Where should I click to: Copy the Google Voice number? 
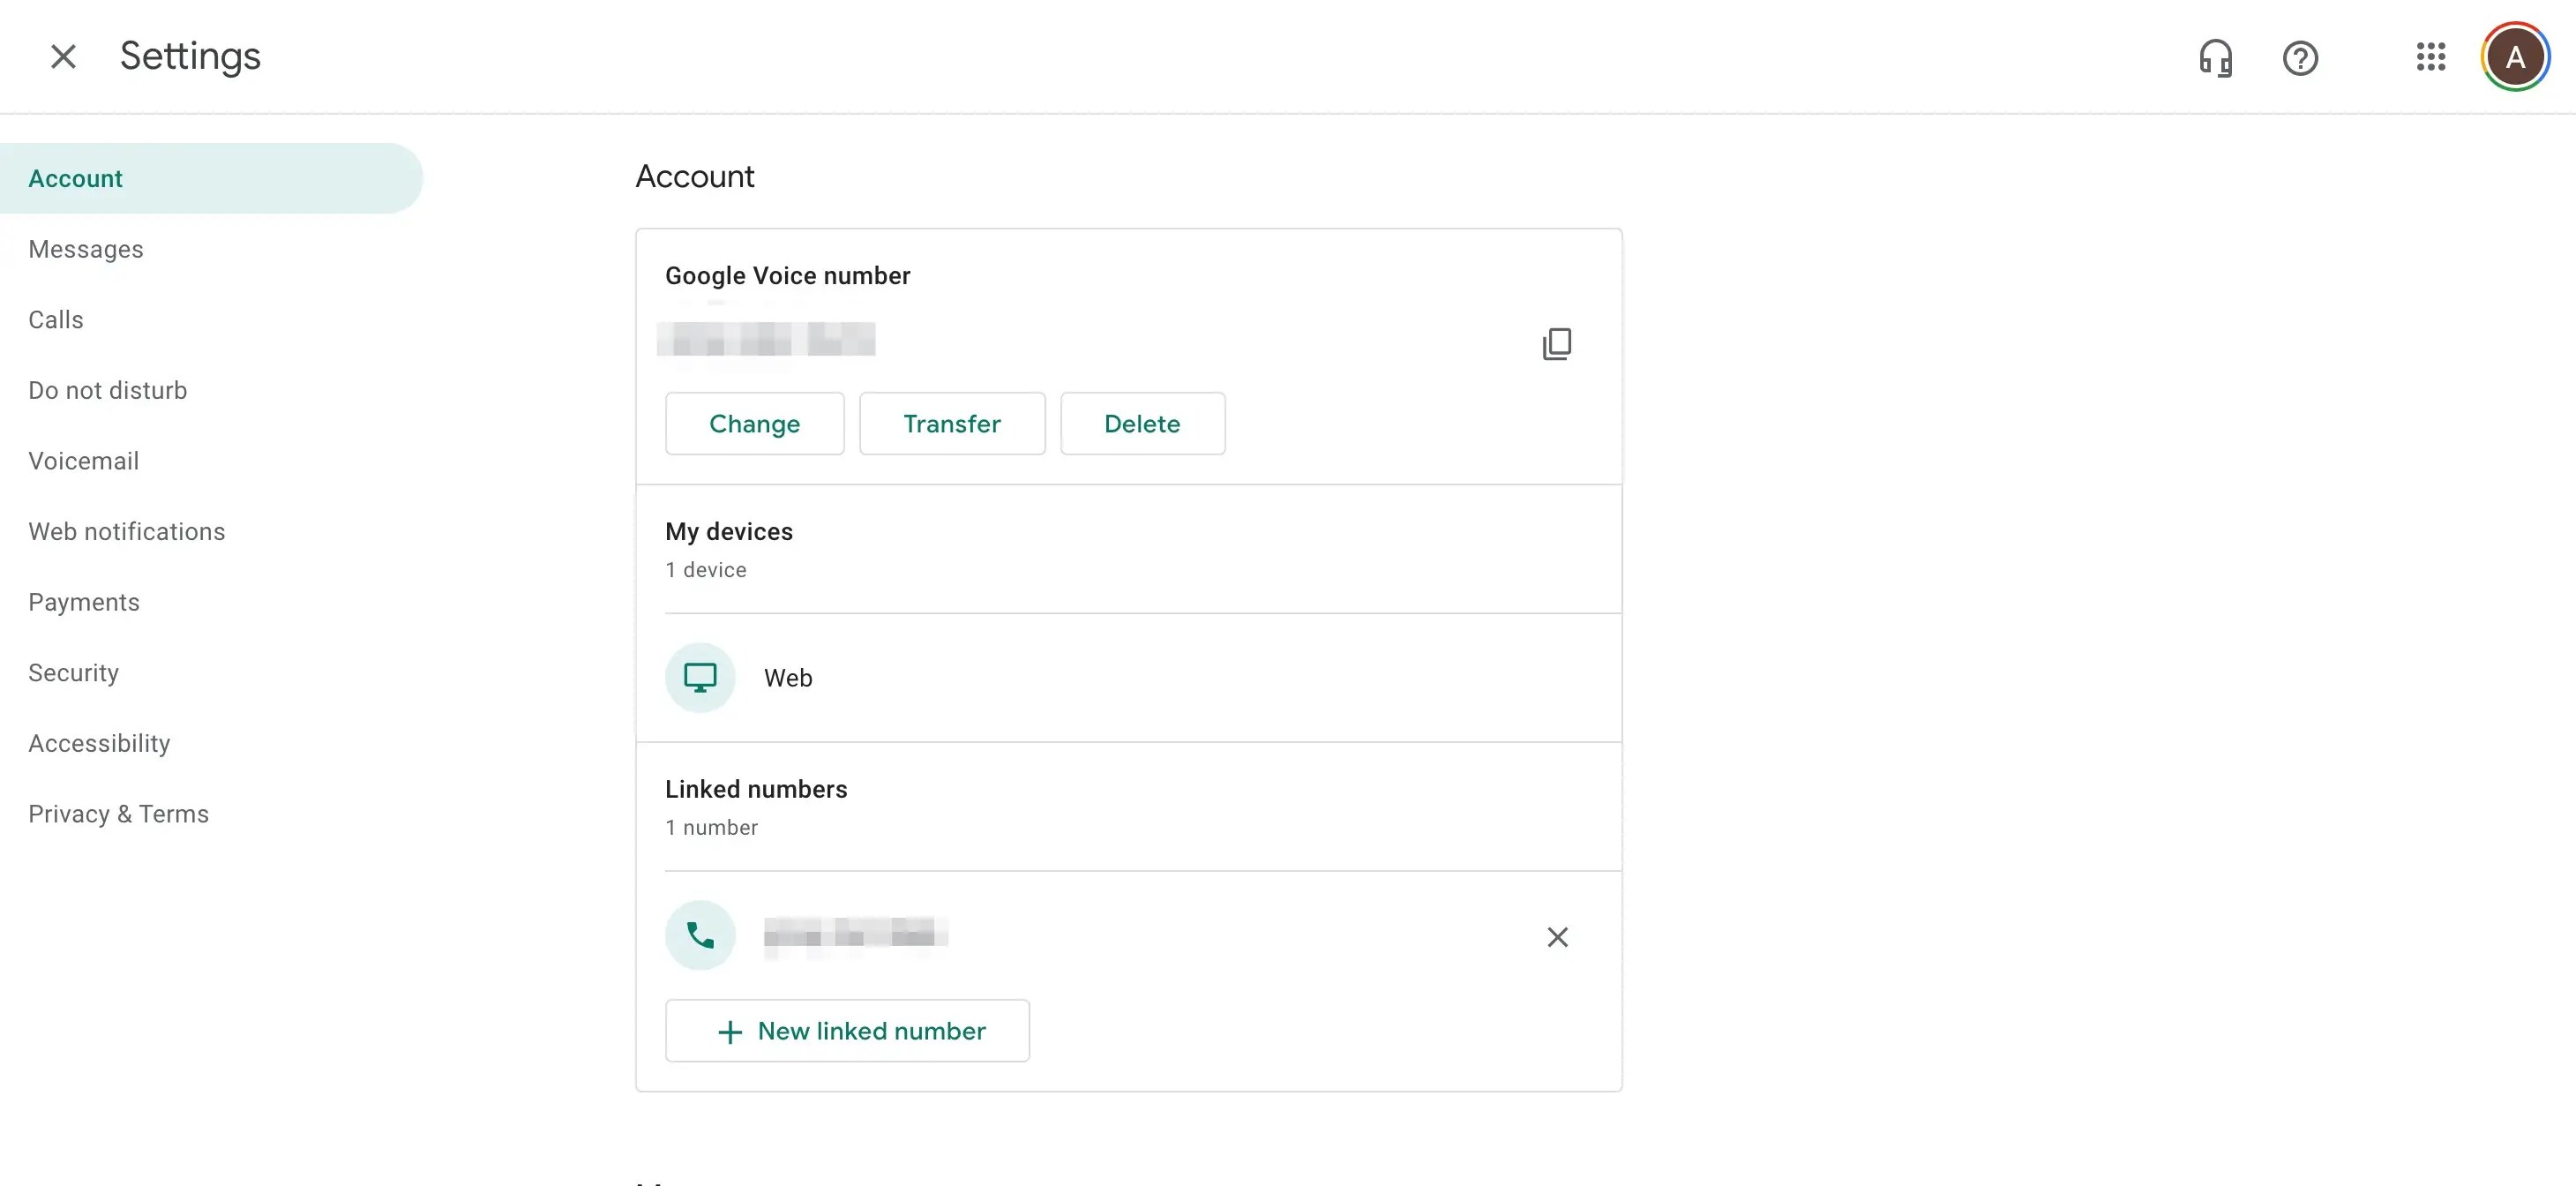coord(1556,344)
